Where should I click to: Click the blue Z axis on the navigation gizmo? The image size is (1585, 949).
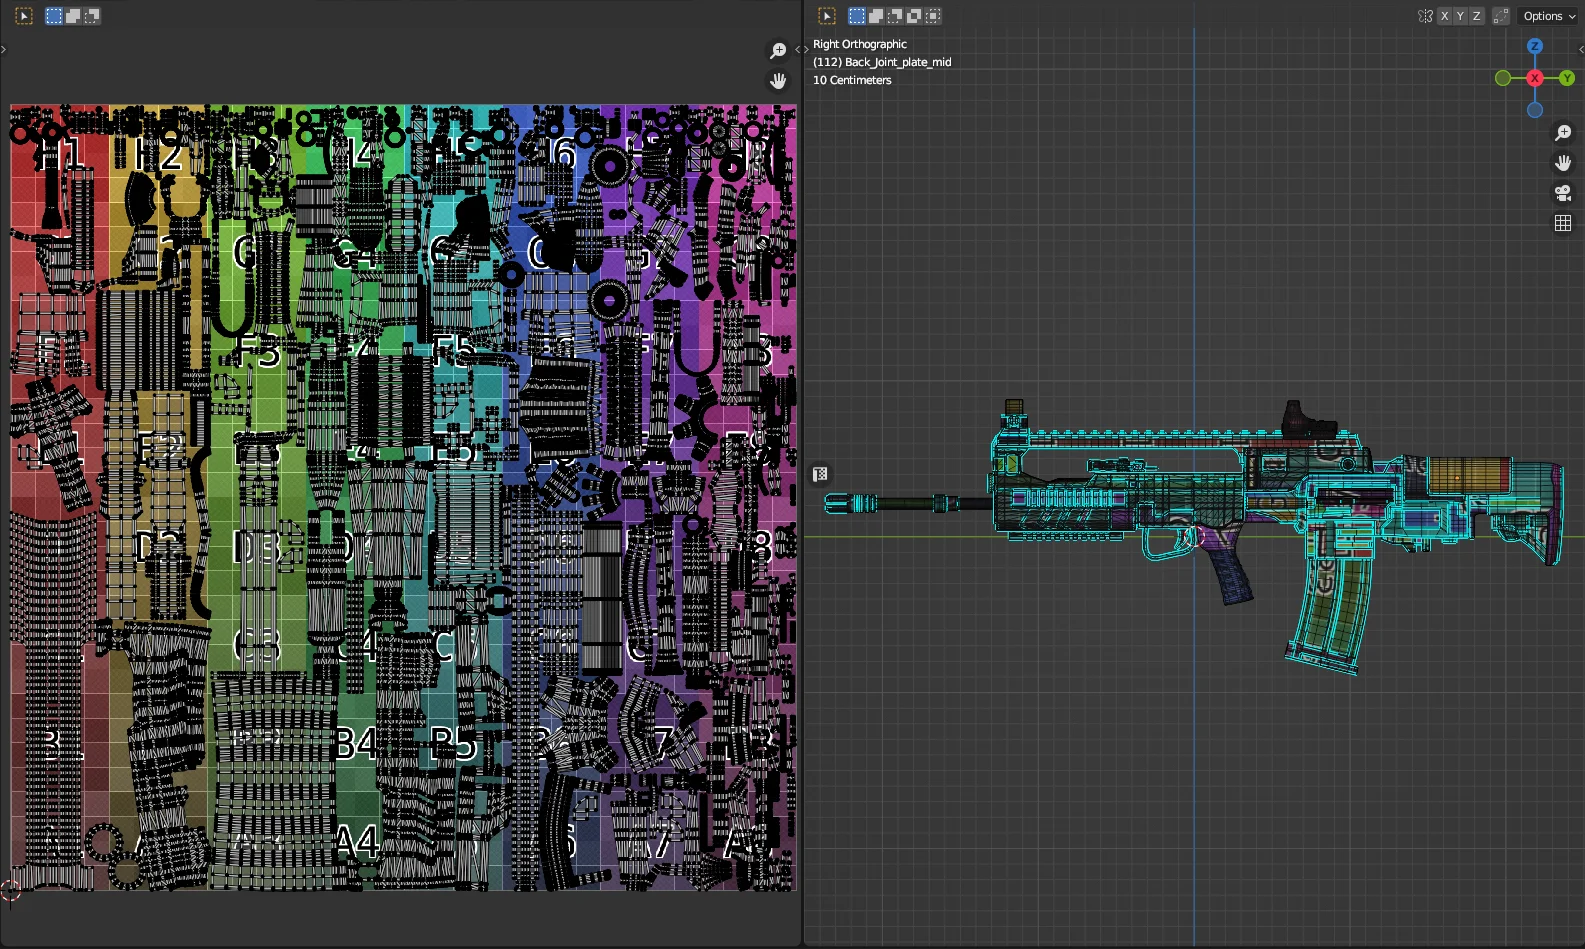click(1535, 46)
